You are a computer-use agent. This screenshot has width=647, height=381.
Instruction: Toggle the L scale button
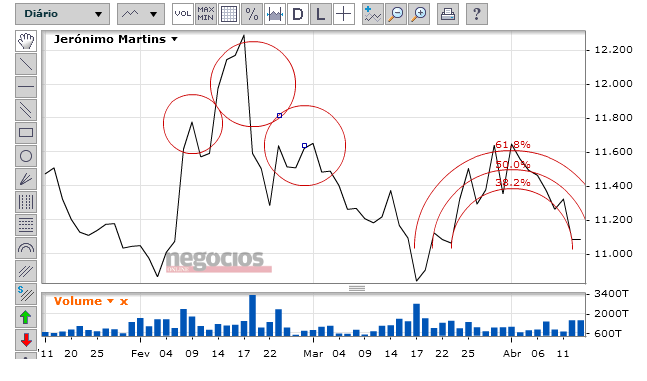point(321,14)
